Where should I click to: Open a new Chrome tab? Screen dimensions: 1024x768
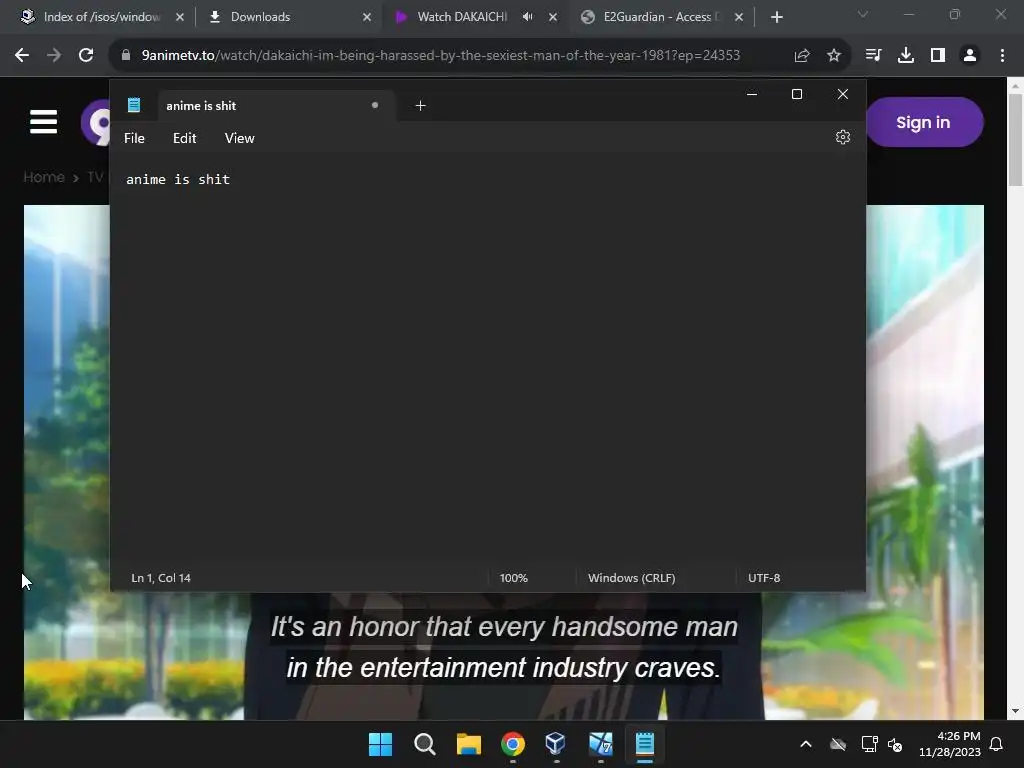[x=776, y=17]
